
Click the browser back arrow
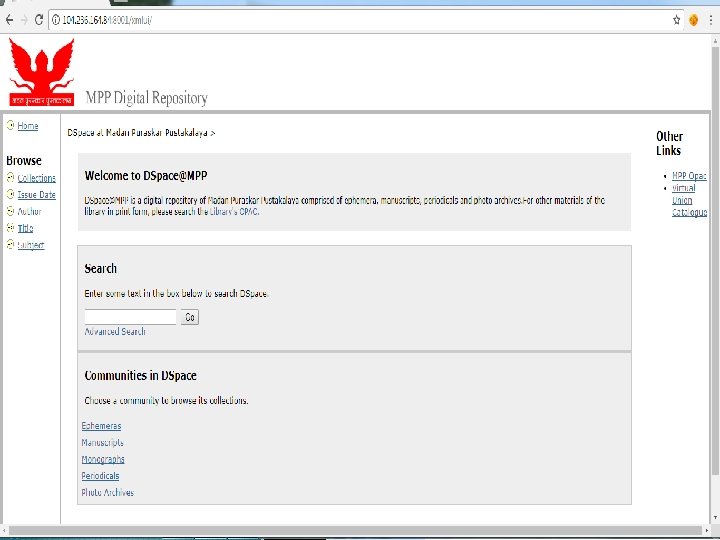[x=9, y=20]
